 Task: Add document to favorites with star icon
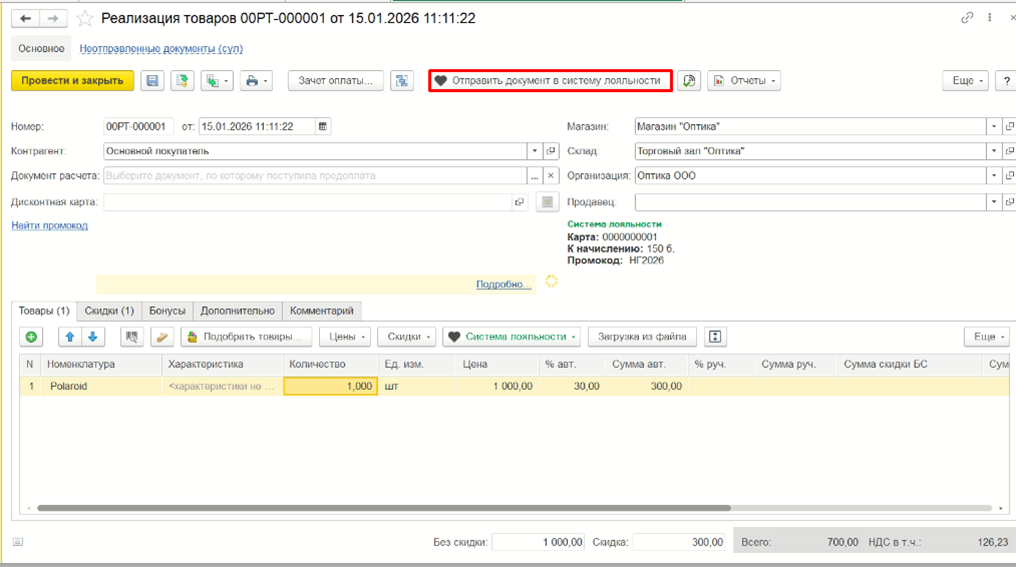pyautogui.click(x=85, y=19)
